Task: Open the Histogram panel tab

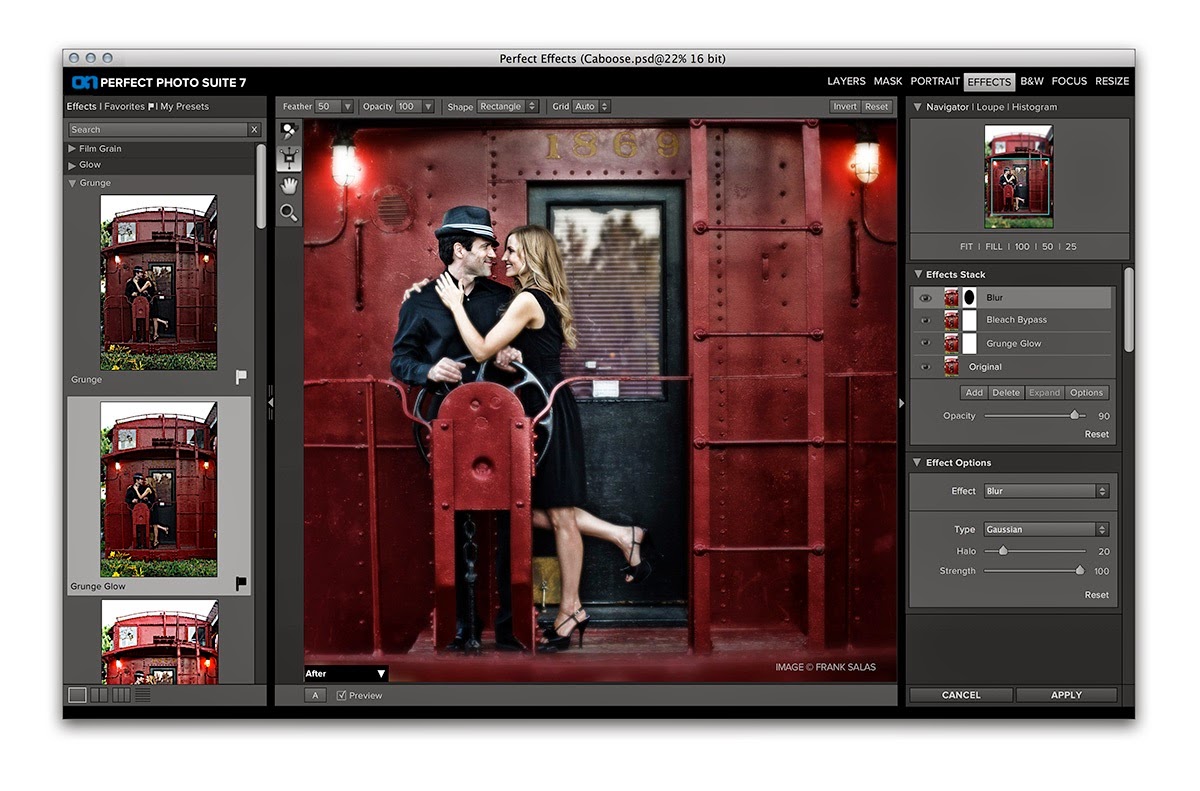Action: tap(1035, 106)
